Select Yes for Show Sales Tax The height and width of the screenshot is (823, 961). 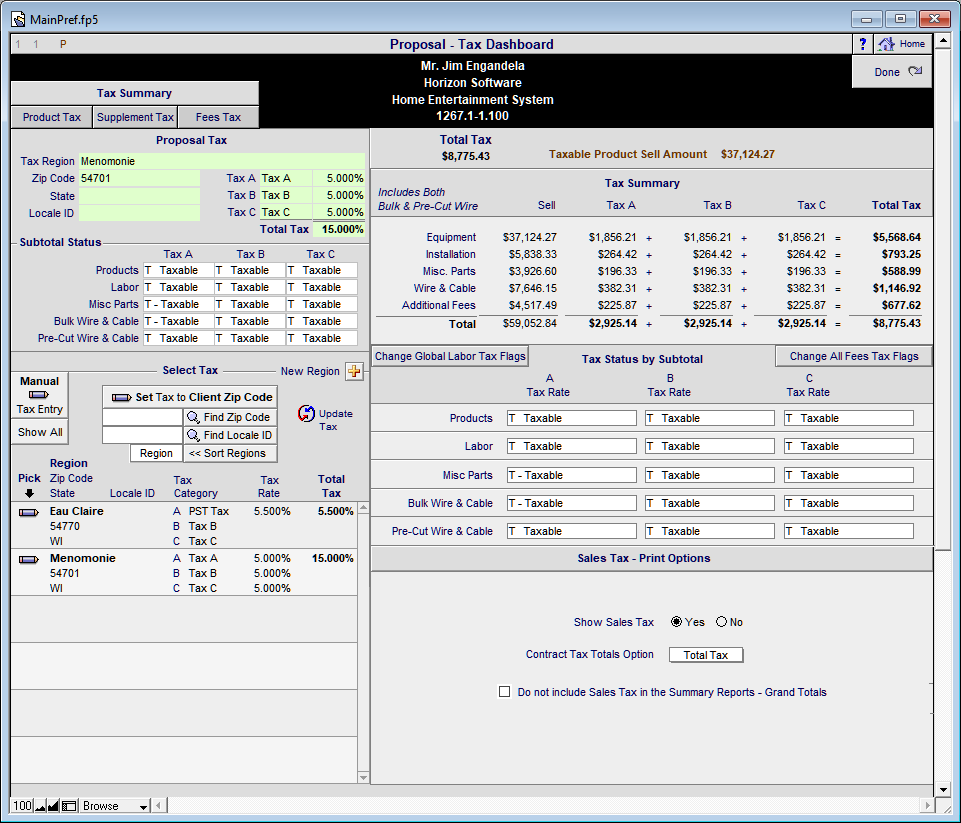click(676, 622)
